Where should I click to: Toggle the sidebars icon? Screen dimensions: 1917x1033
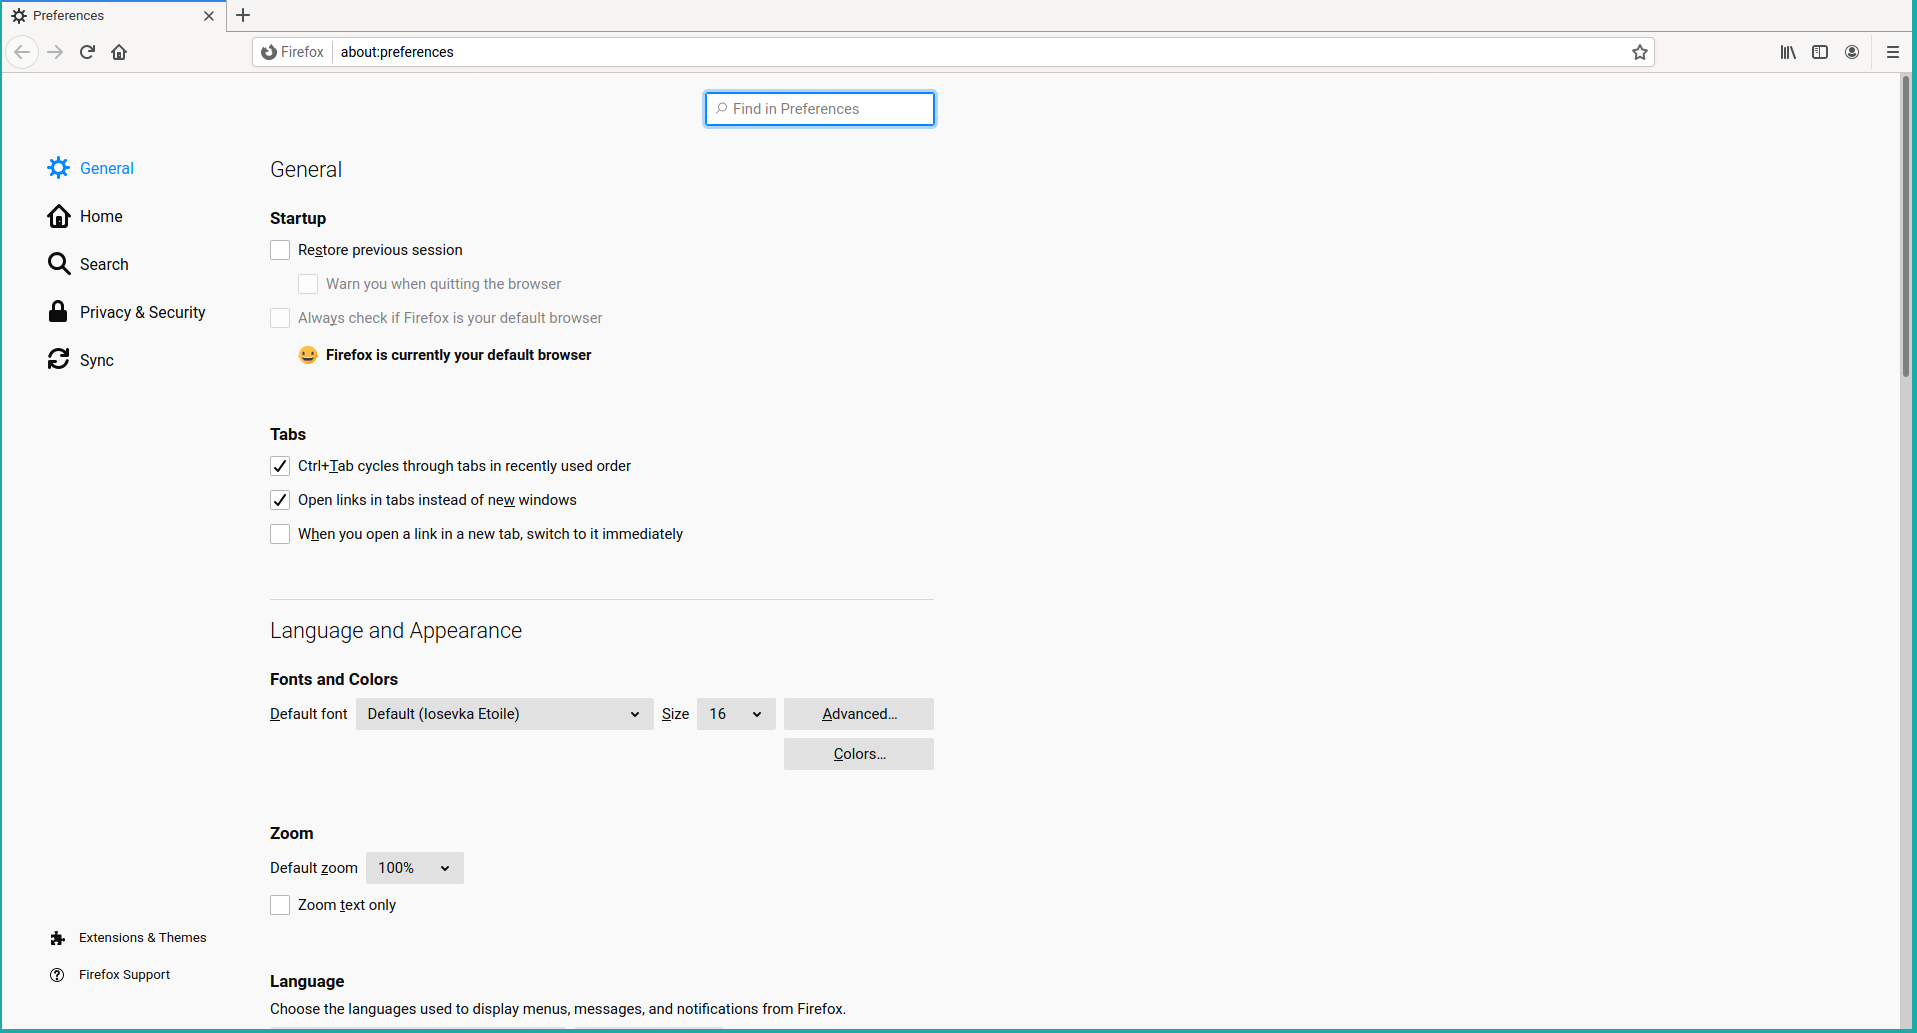tap(1820, 52)
